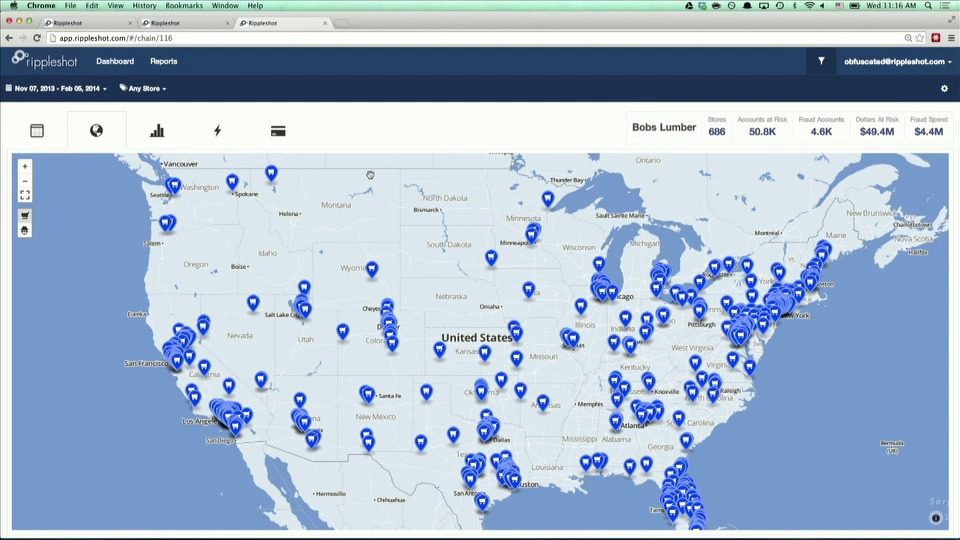Viewport: 960px width, 540px height.
Task: Switch to the second Rippleshot tab
Action: point(184,23)
